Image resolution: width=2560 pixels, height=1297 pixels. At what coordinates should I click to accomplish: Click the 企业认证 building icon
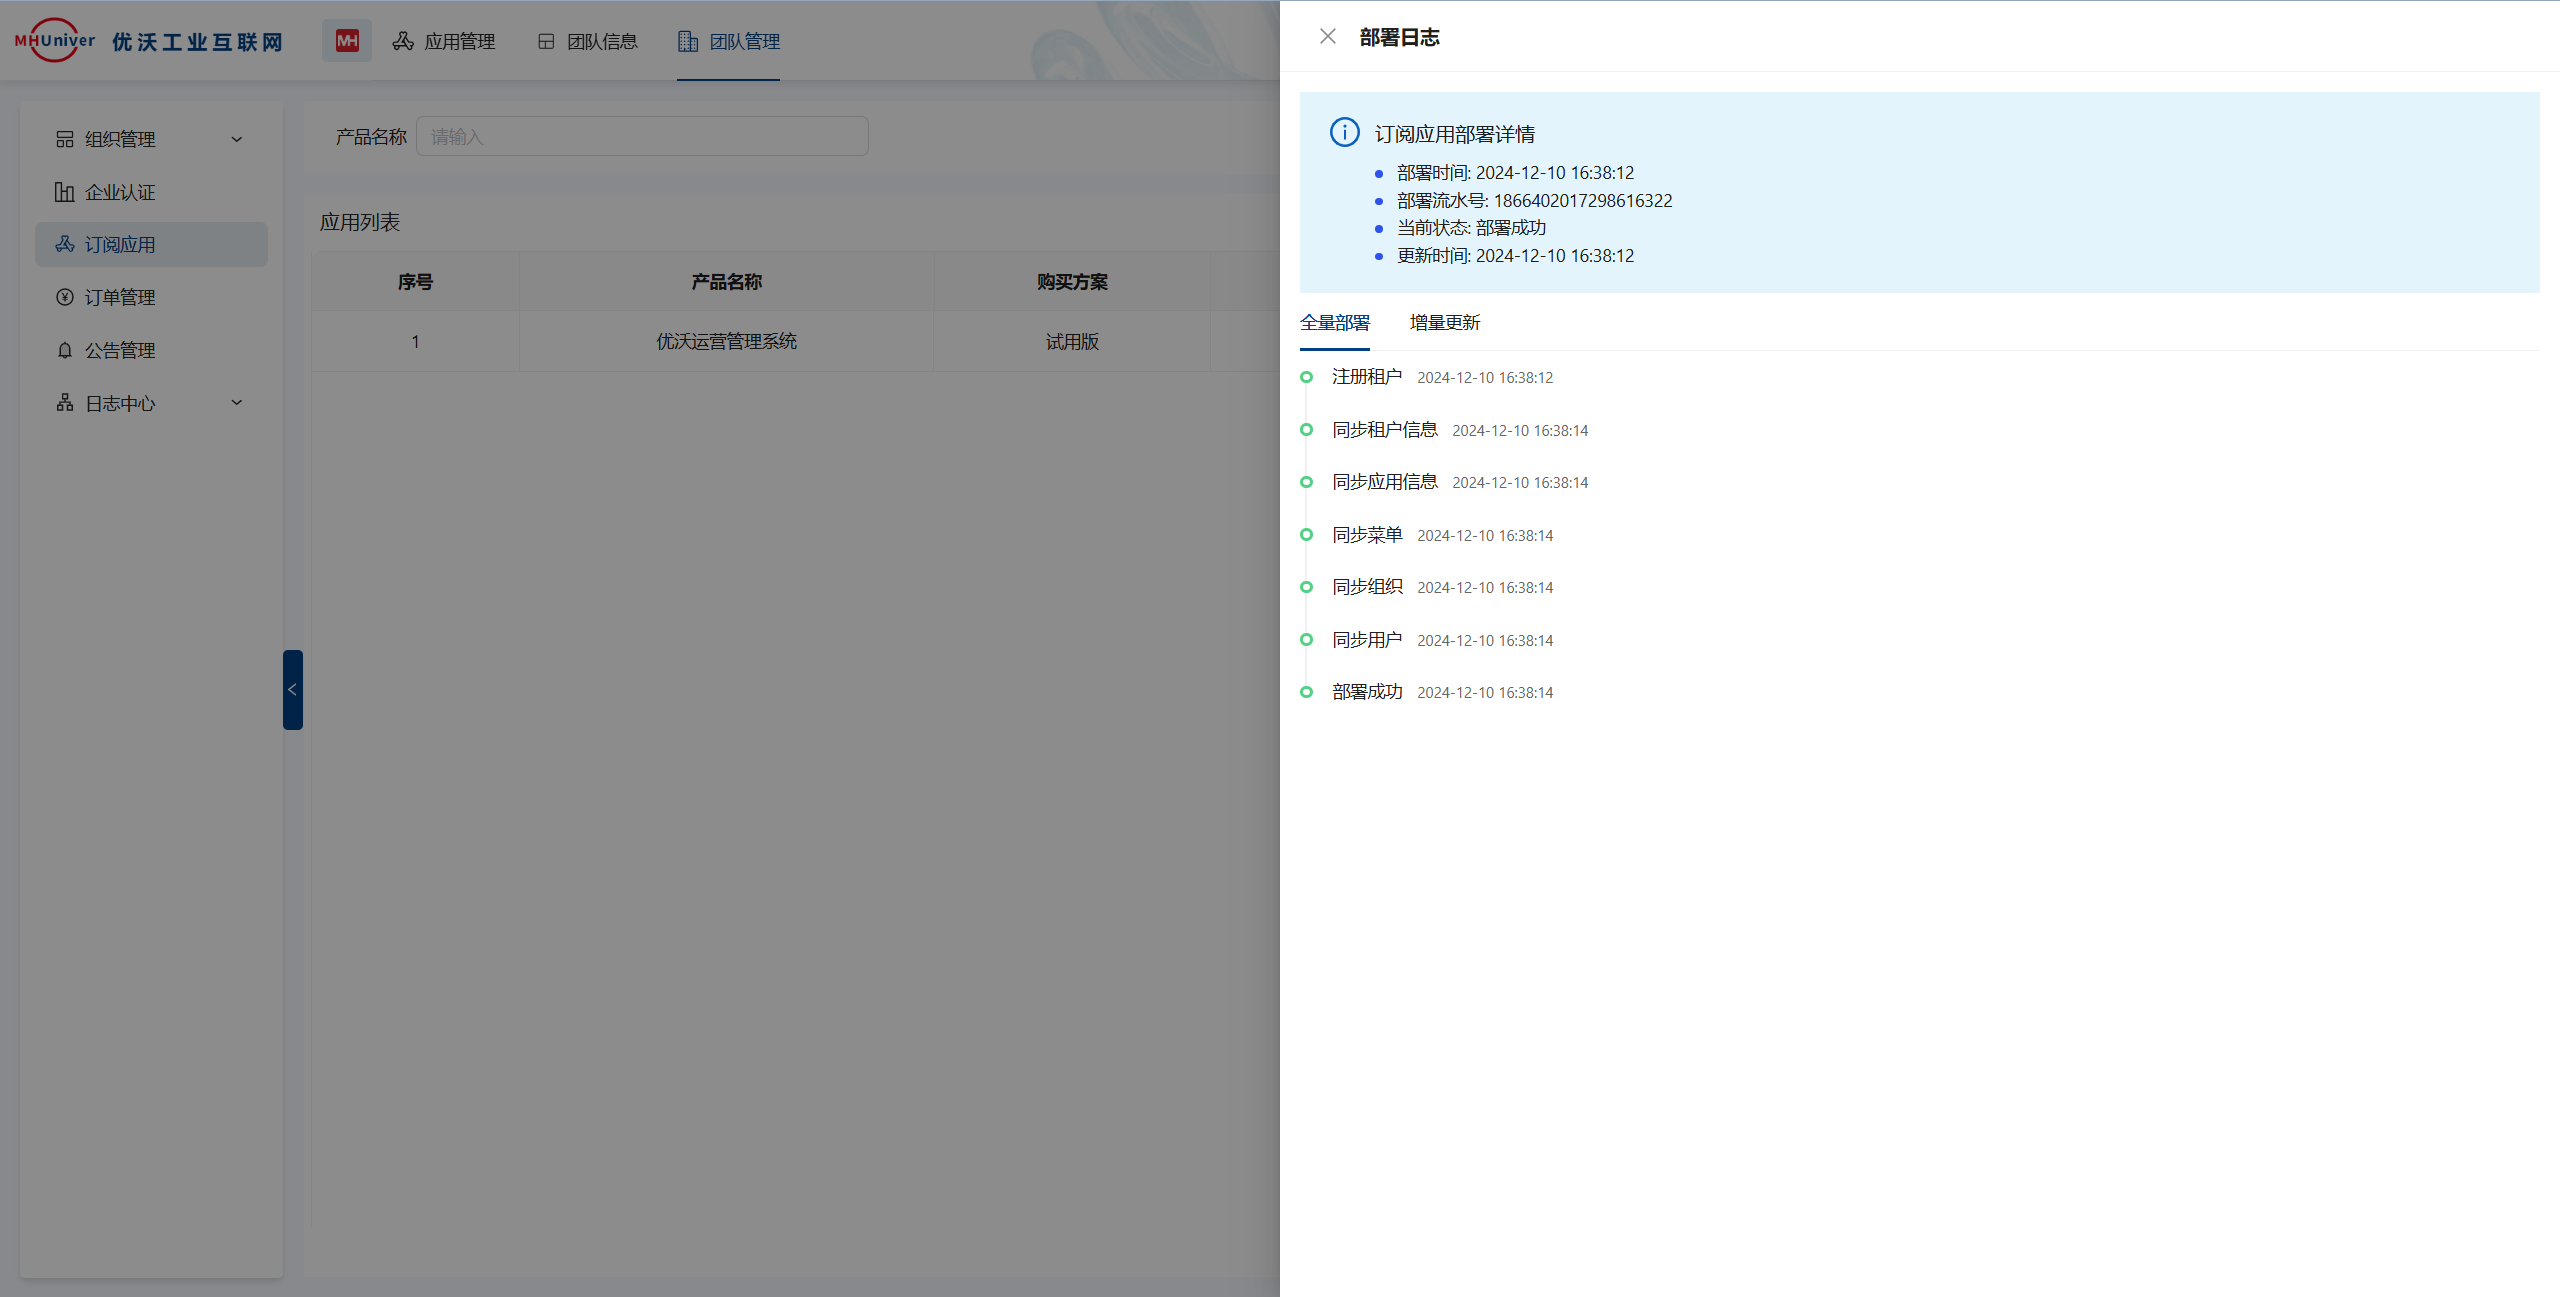pyautogui.click(x=65, y=192)
